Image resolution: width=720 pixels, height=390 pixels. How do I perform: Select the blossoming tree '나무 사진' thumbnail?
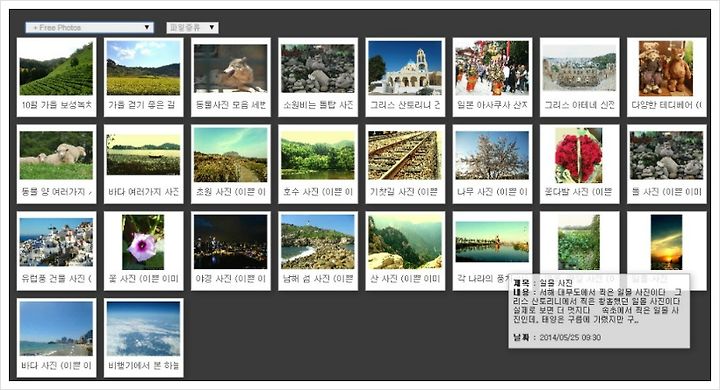[492, 155]
